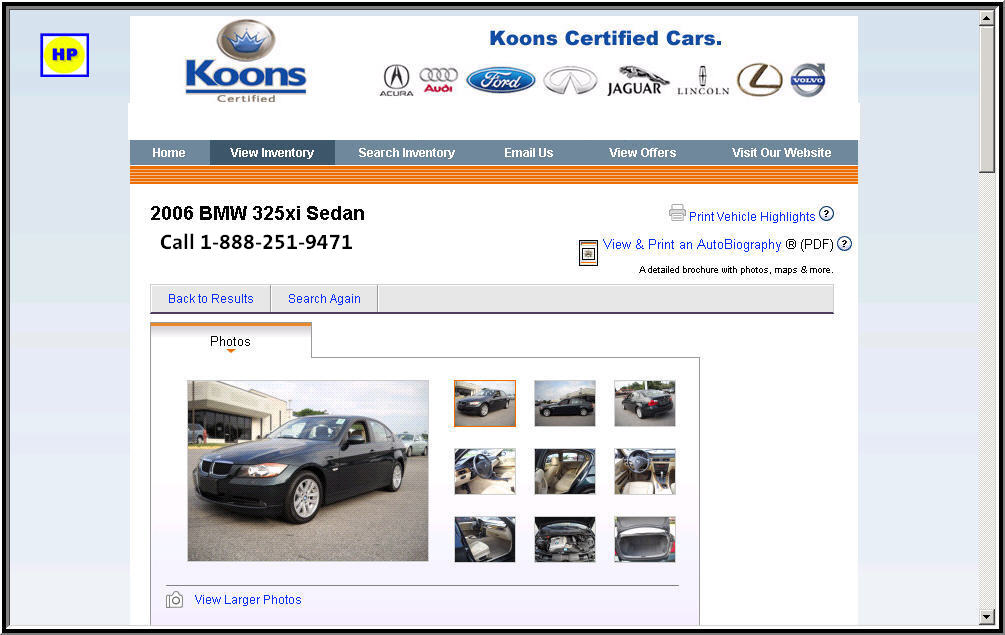Select the passenger door interior thumbnail
Viewport: 1005px width, 635px height.
pos(485,540)
